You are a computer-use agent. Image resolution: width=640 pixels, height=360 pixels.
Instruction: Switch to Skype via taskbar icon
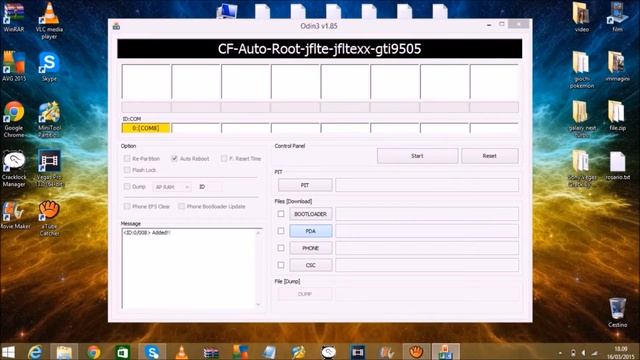click(152, 352)
